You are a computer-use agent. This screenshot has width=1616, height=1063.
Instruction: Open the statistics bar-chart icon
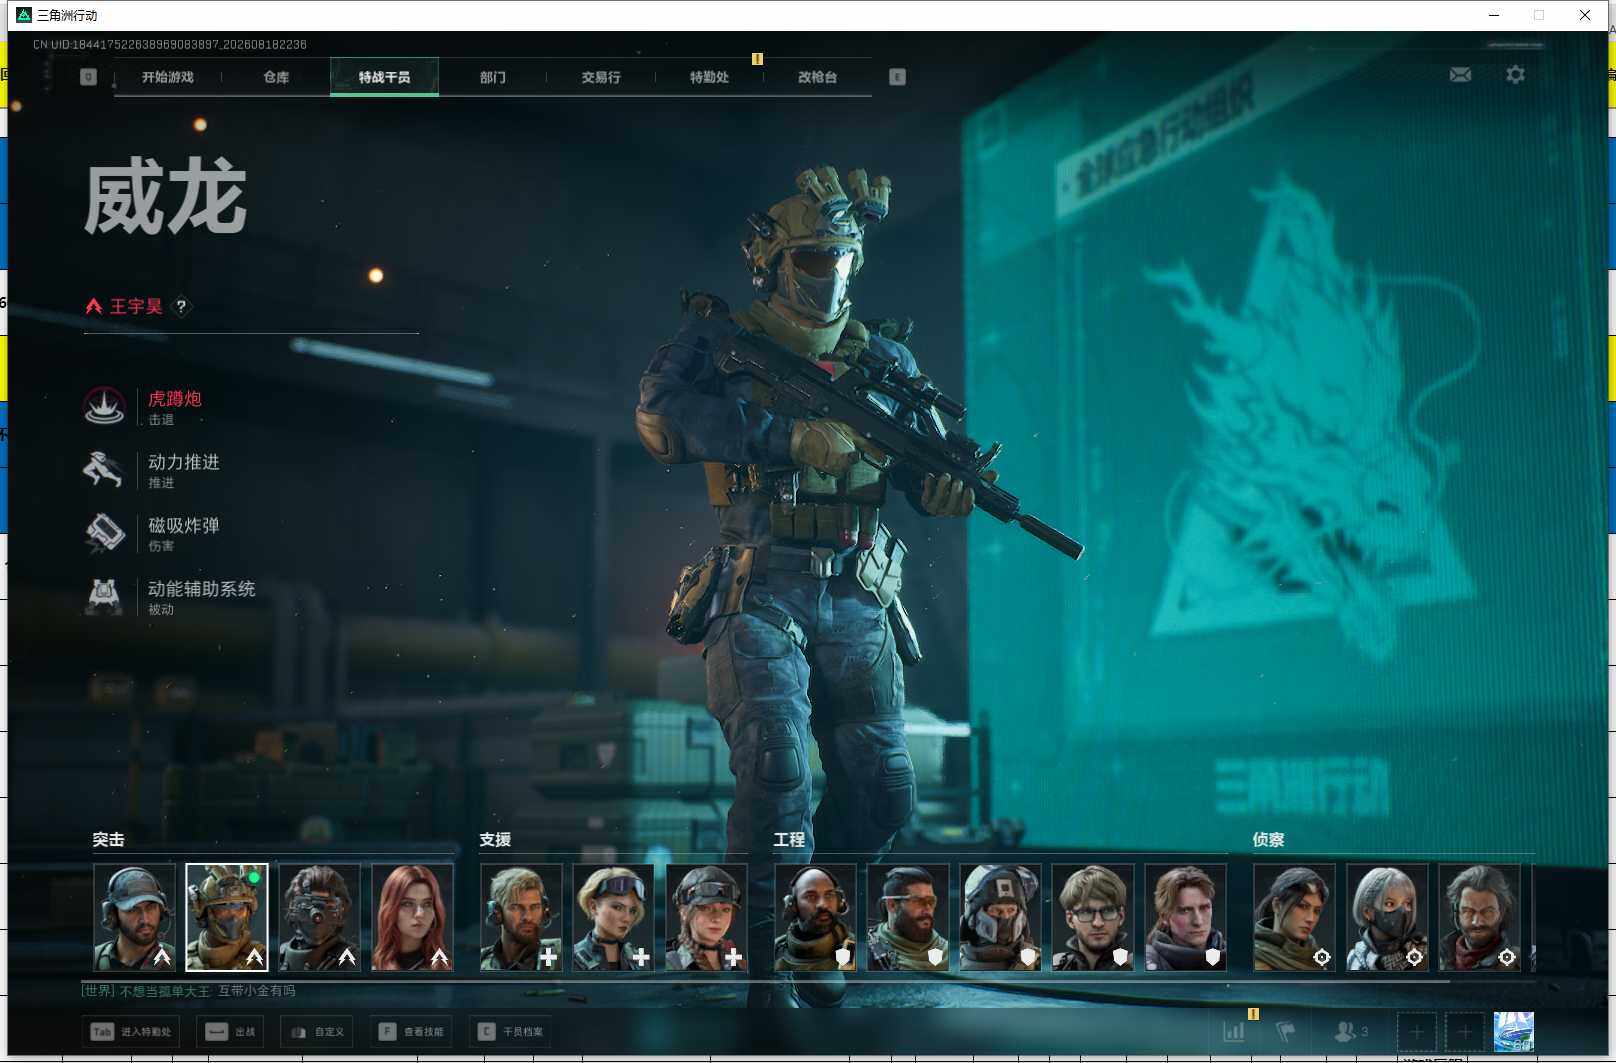pos(1234,1032)
